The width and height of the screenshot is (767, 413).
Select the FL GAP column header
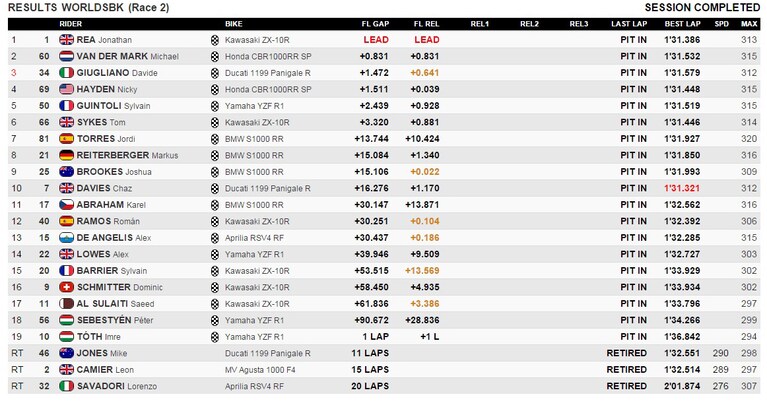pos(375,24)
